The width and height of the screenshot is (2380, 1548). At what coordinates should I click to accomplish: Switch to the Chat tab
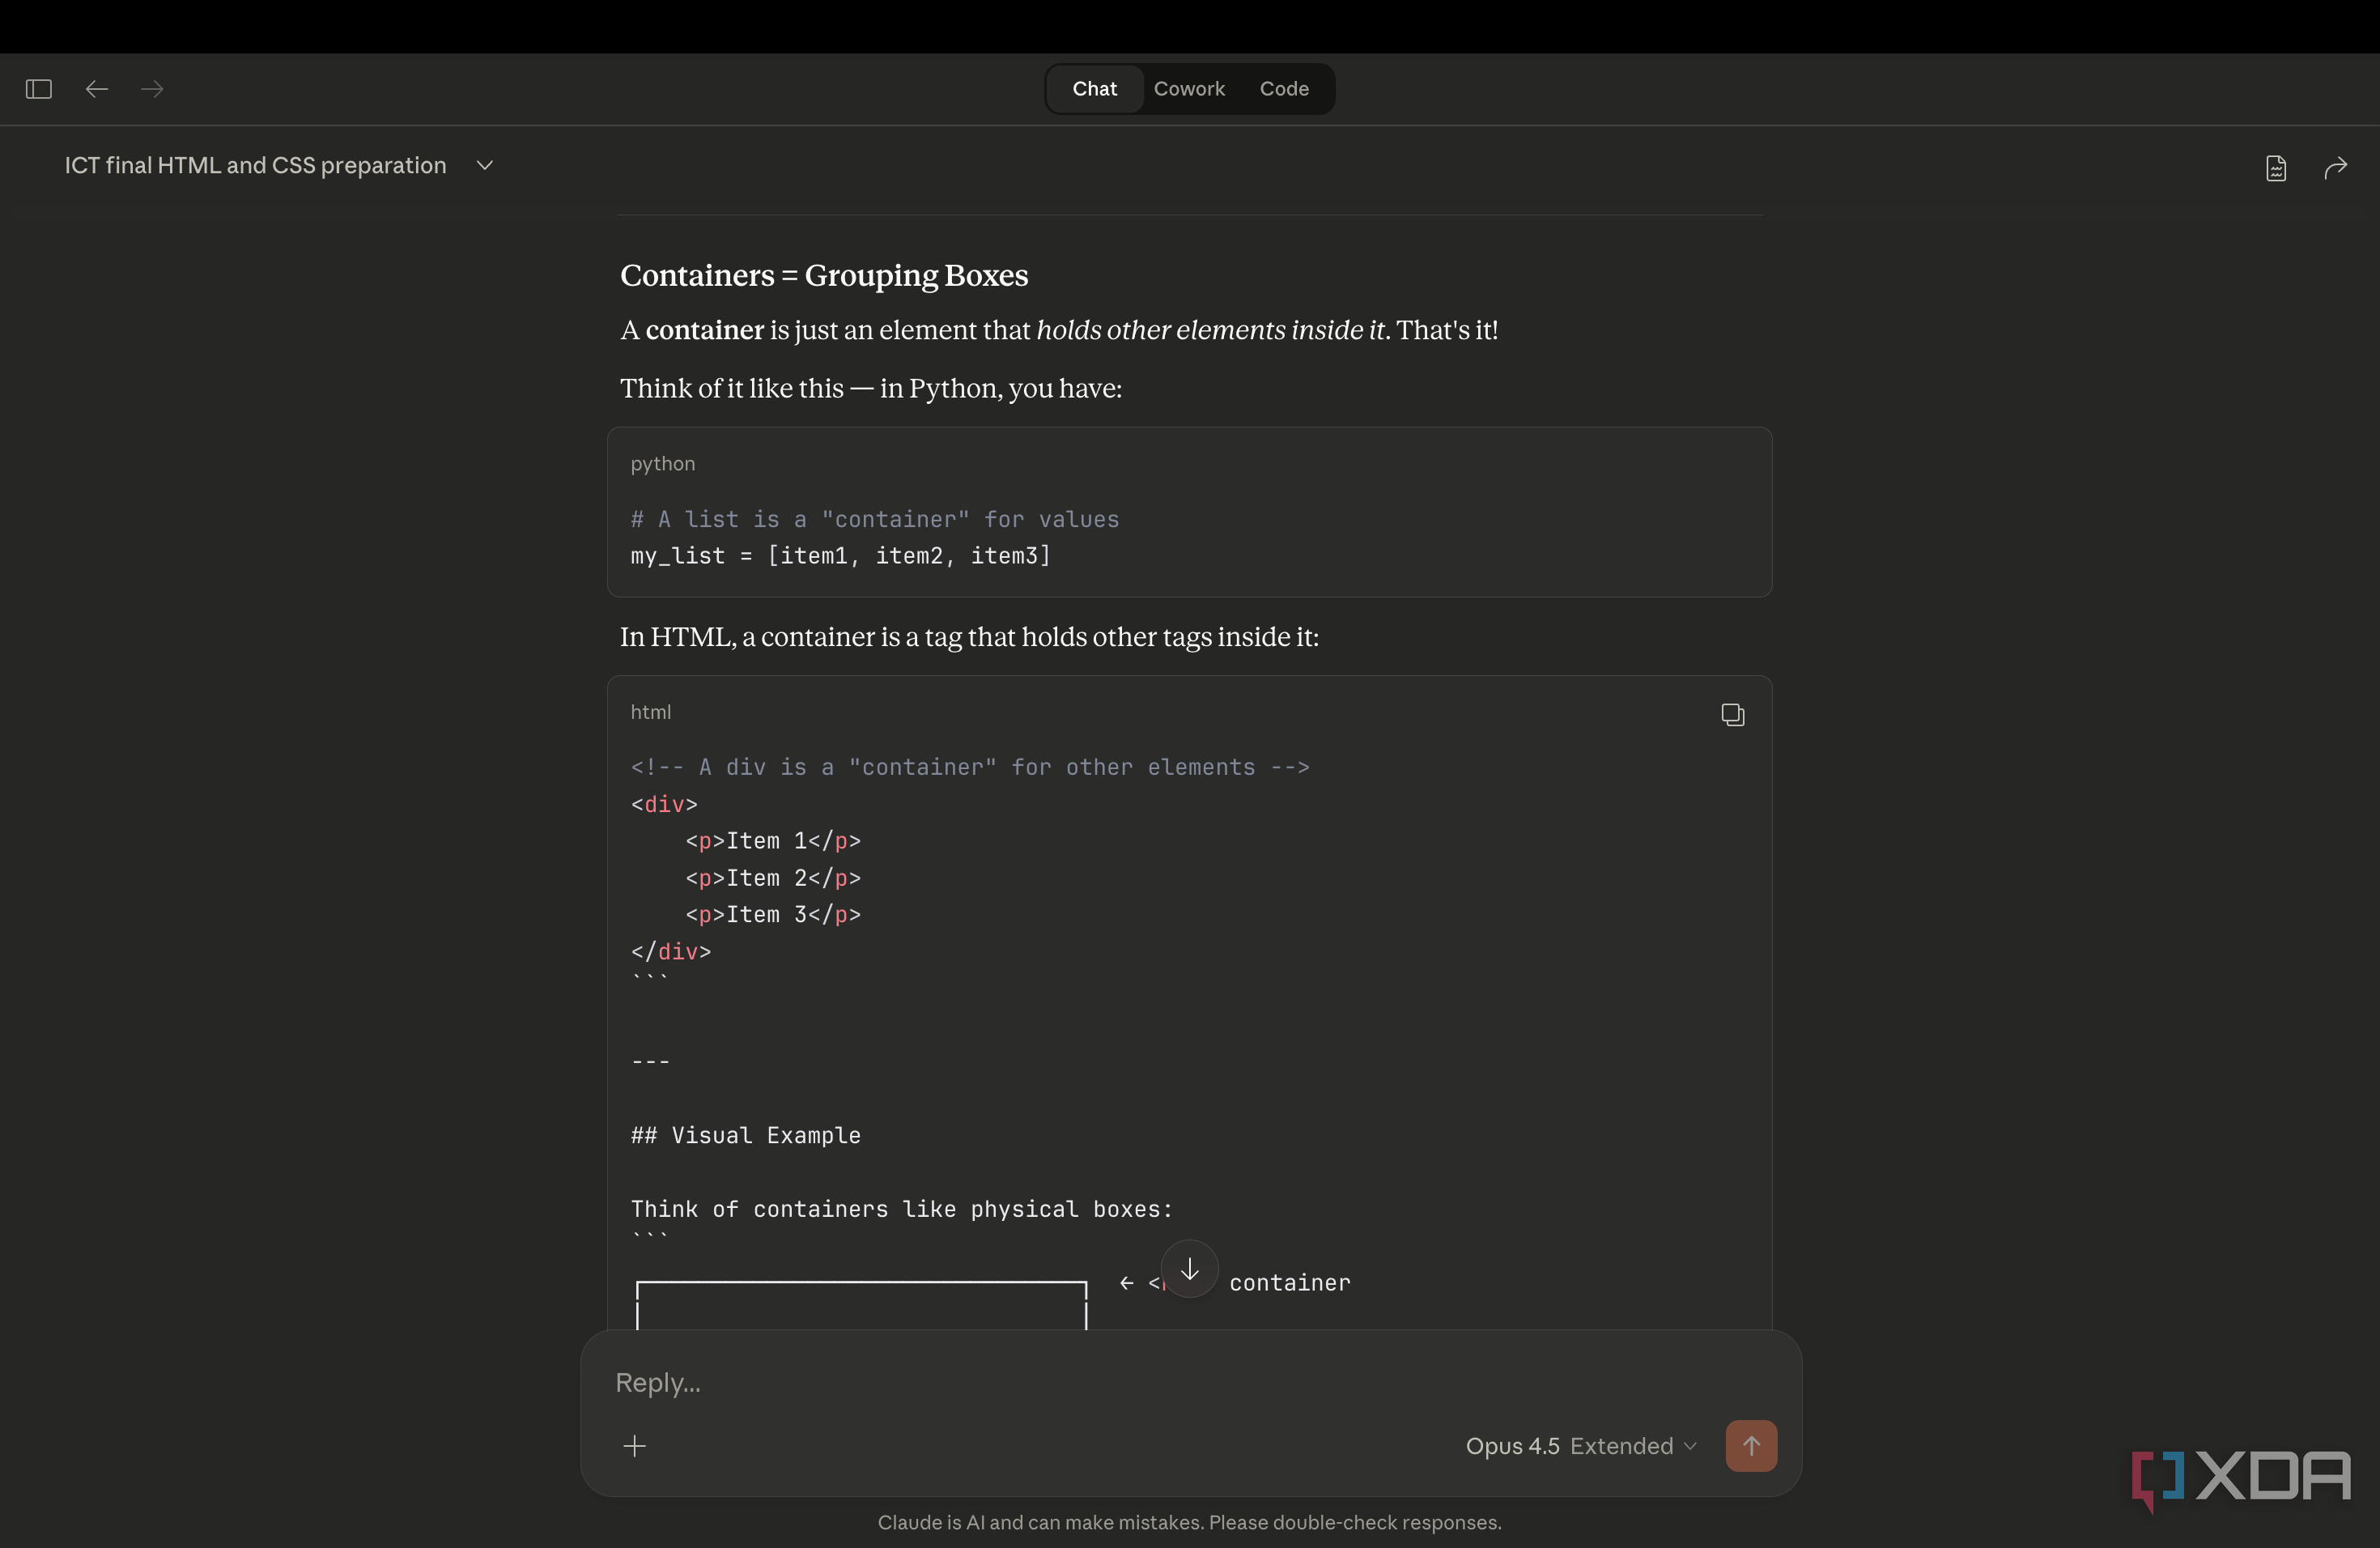1094,89
